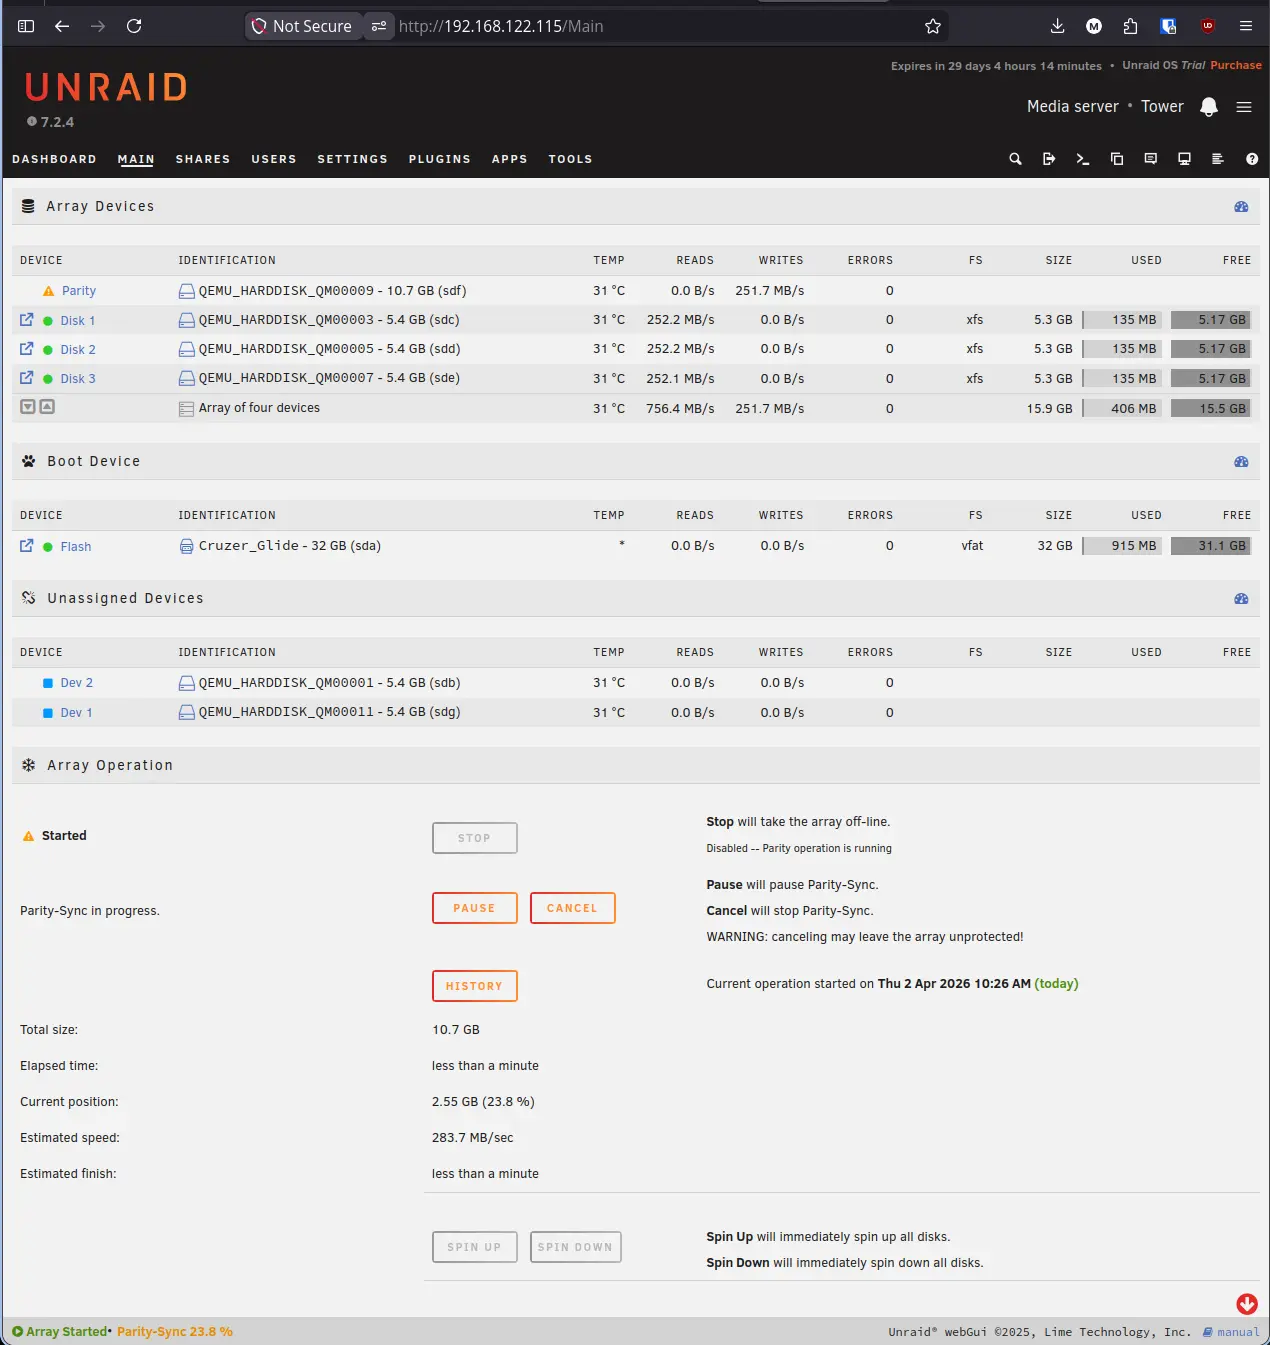Click the Disk 1 green status indicator
The width and height of the screenshot is (1270, 1345).
coord(48,321)
